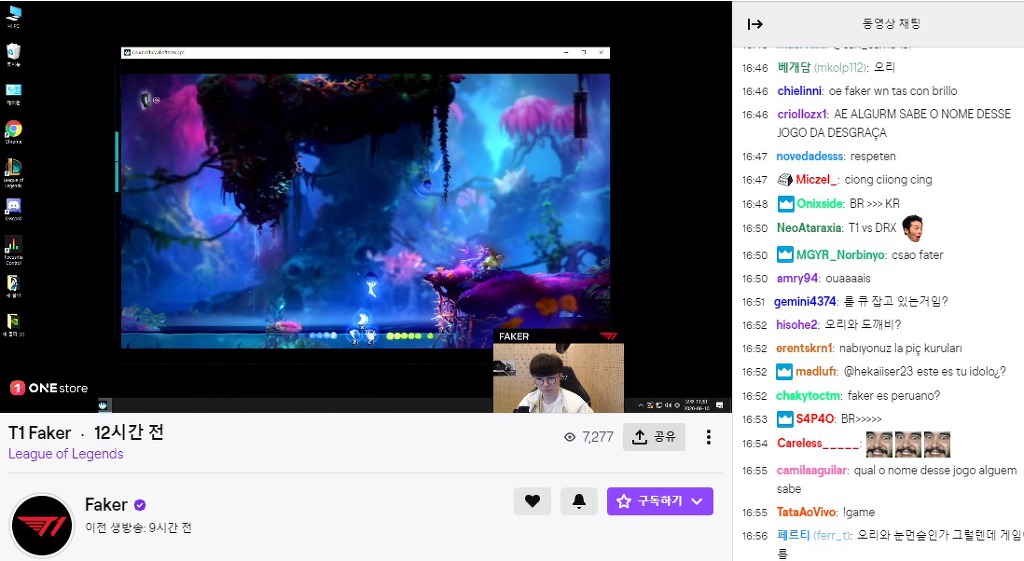Click the Recycle Bin icon in the stream
Image resolution: width=1024 pixels, height=561 pixels.
pyautogui.click(x=13, y=52)
